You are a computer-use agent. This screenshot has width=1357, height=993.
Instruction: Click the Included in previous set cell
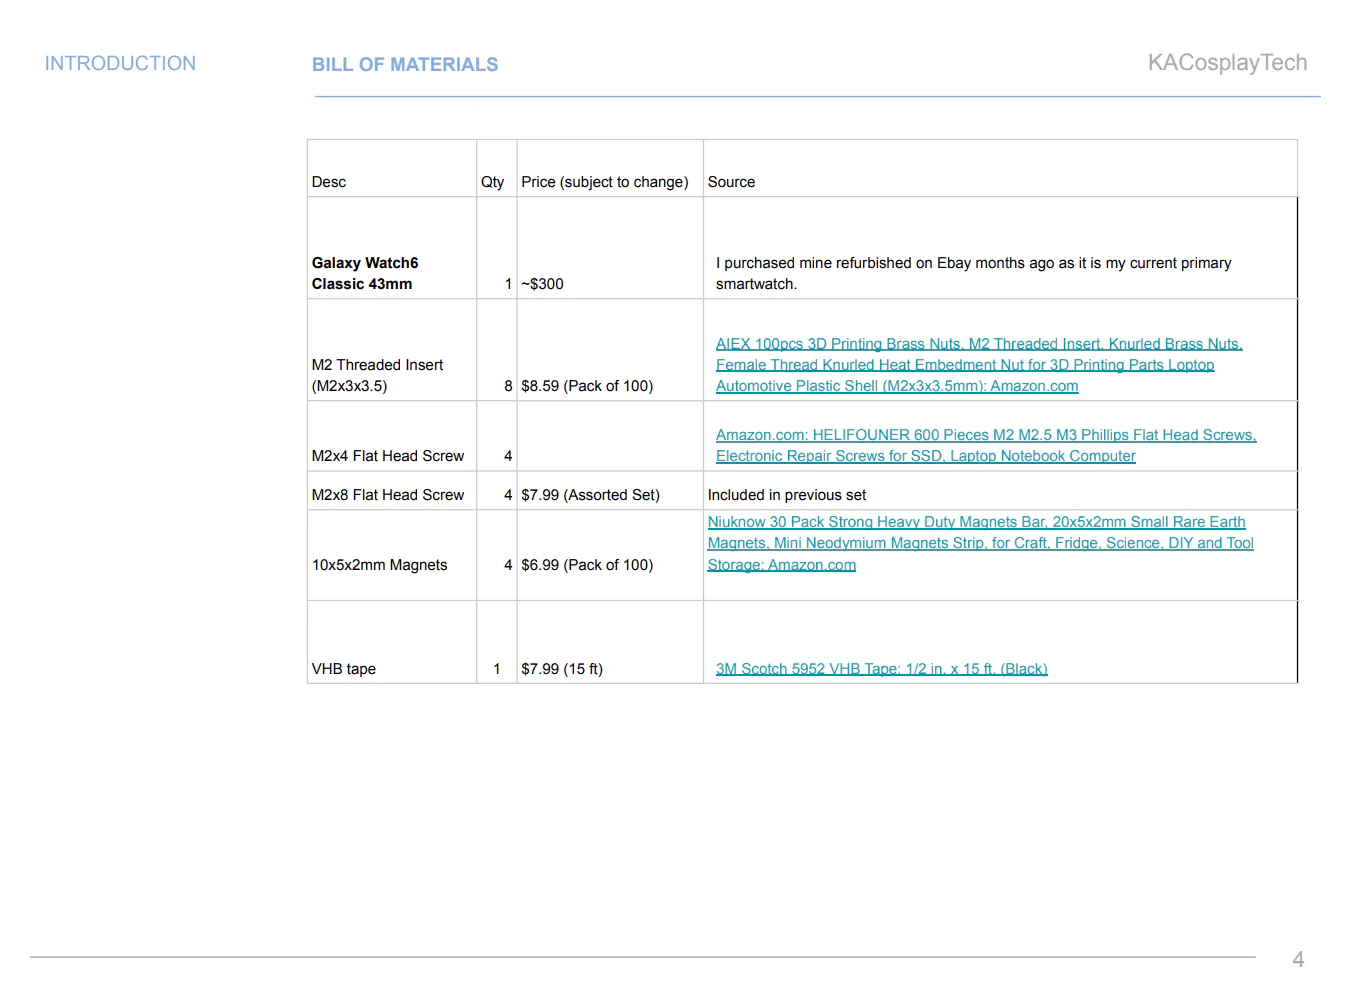[x=787, y=495]
